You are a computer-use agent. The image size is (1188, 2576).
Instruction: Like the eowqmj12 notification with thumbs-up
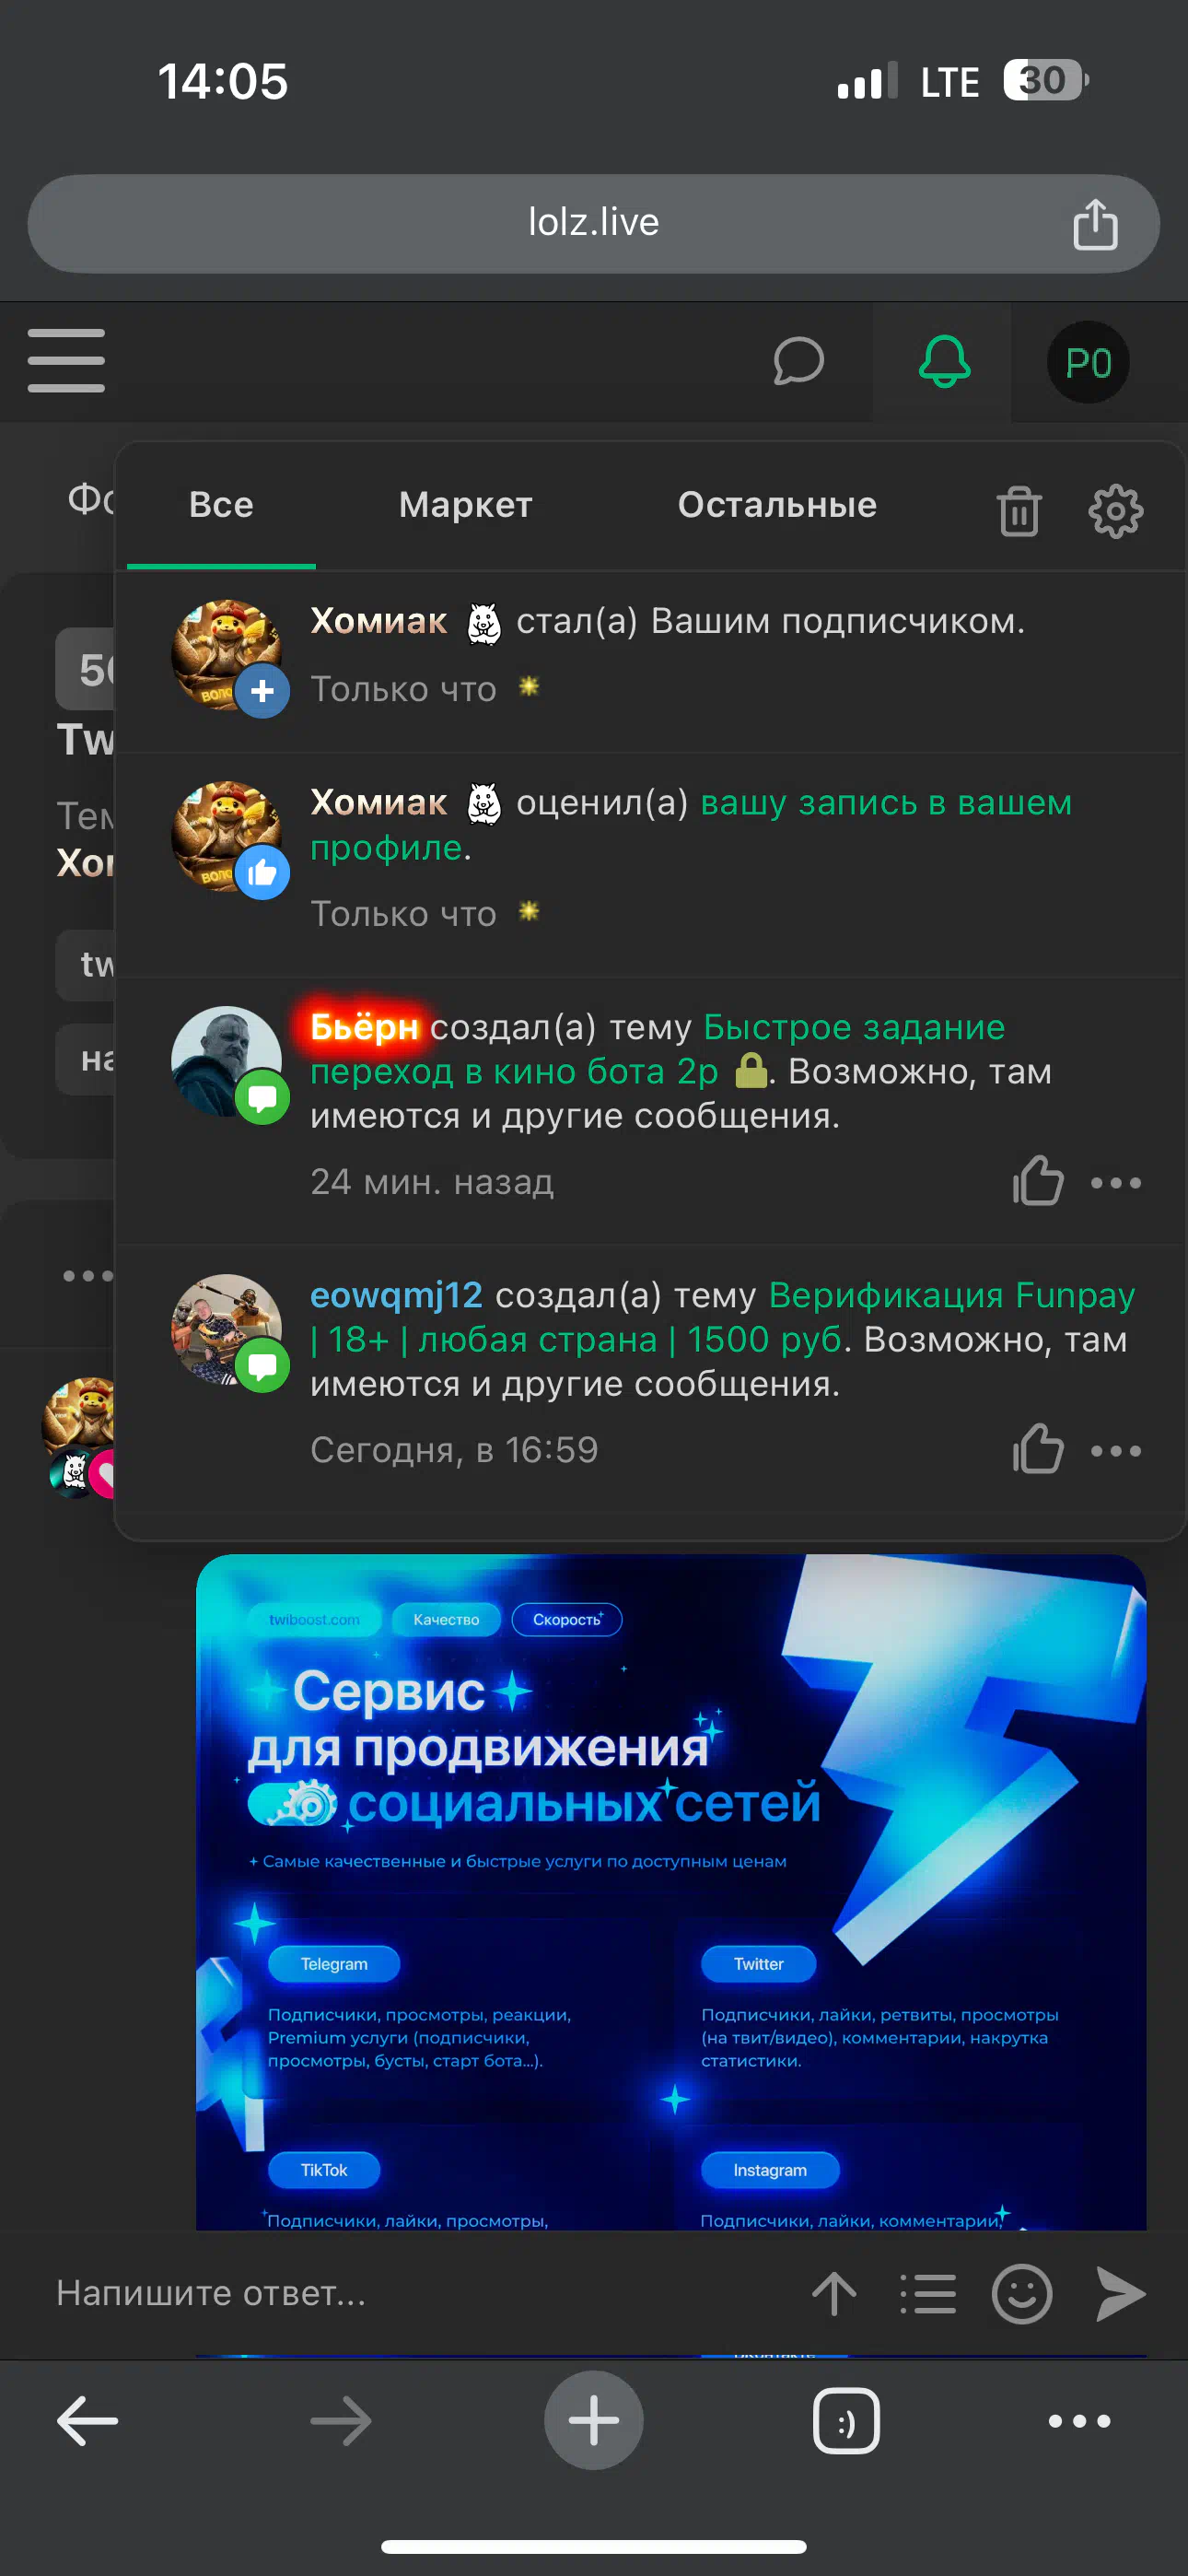coord(1037,1450)
